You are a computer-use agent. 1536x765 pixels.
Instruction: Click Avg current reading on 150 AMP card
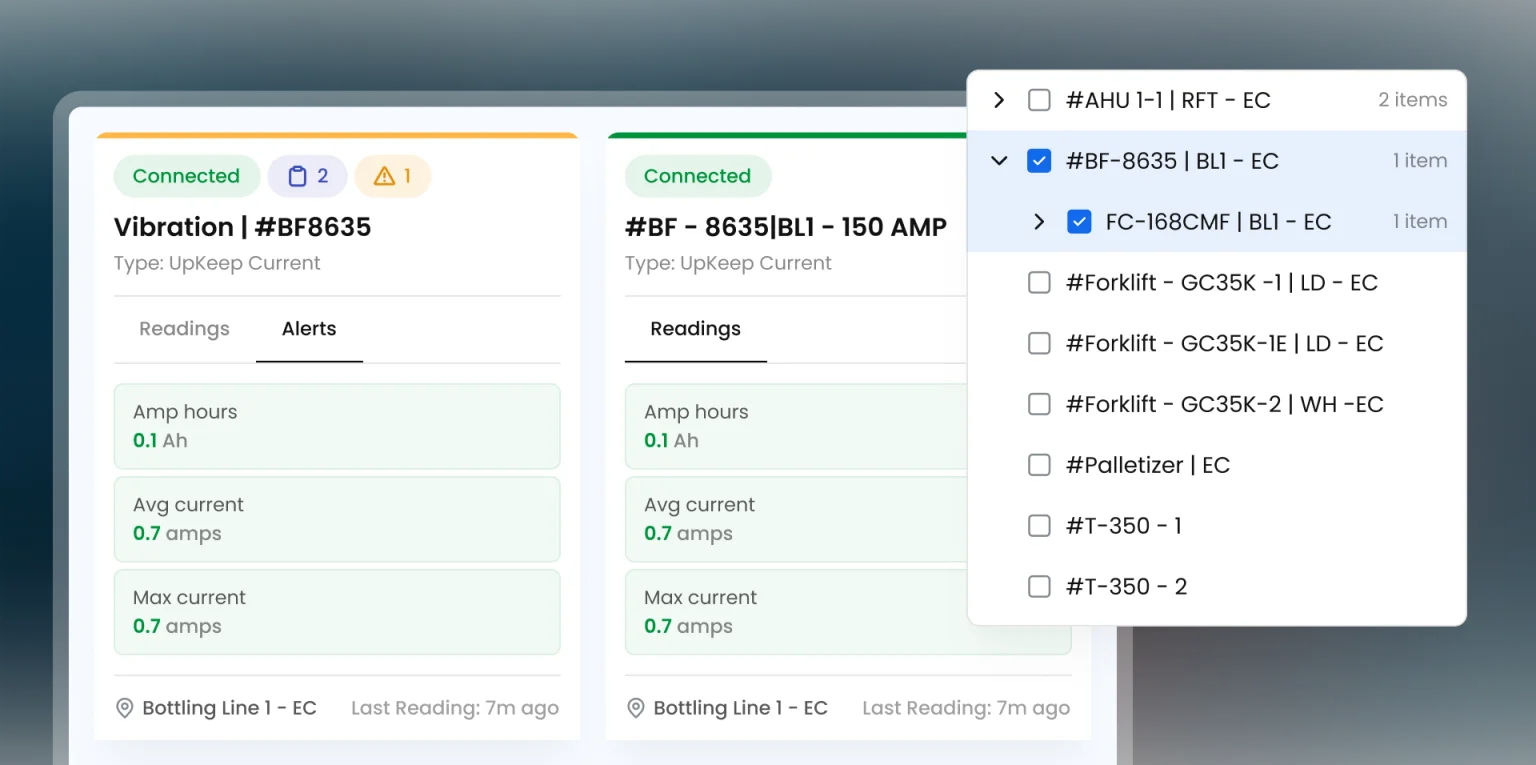[x=796, y=519]
